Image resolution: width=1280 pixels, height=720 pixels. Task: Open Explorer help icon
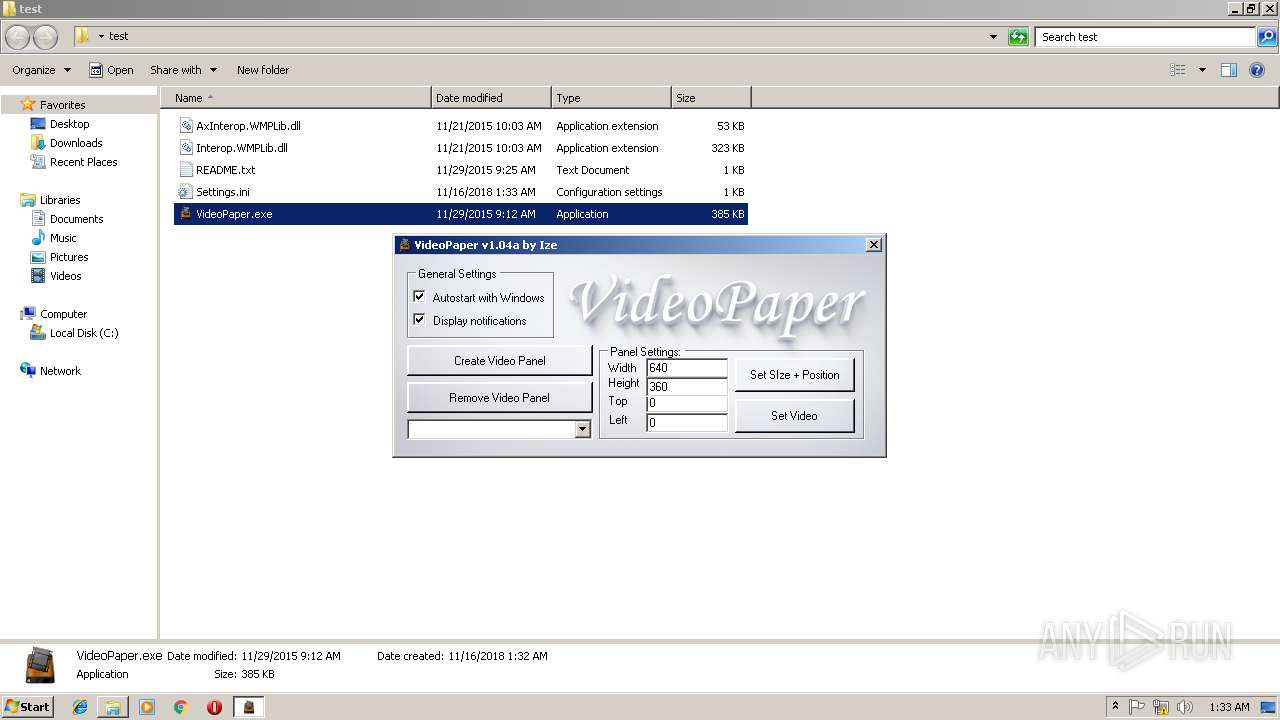[x=1258, y=70]
